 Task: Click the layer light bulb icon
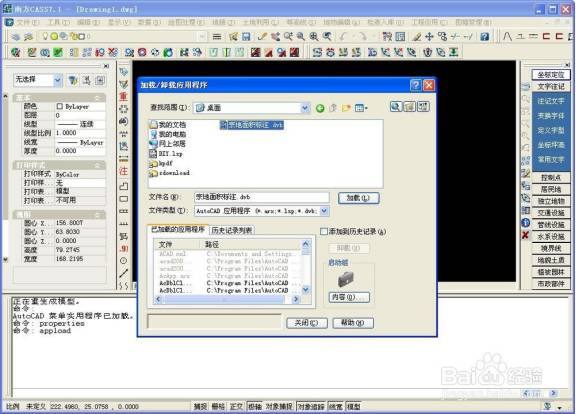click(46, 36)
